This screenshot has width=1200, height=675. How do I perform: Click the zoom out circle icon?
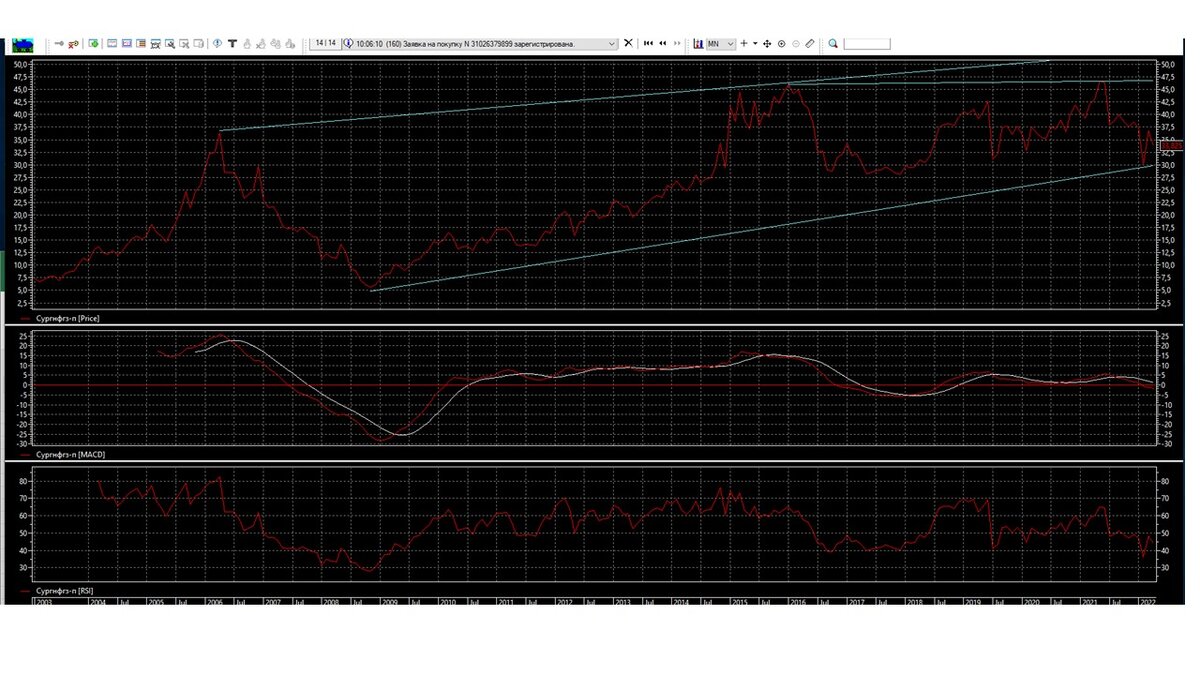tap(796, 44)
